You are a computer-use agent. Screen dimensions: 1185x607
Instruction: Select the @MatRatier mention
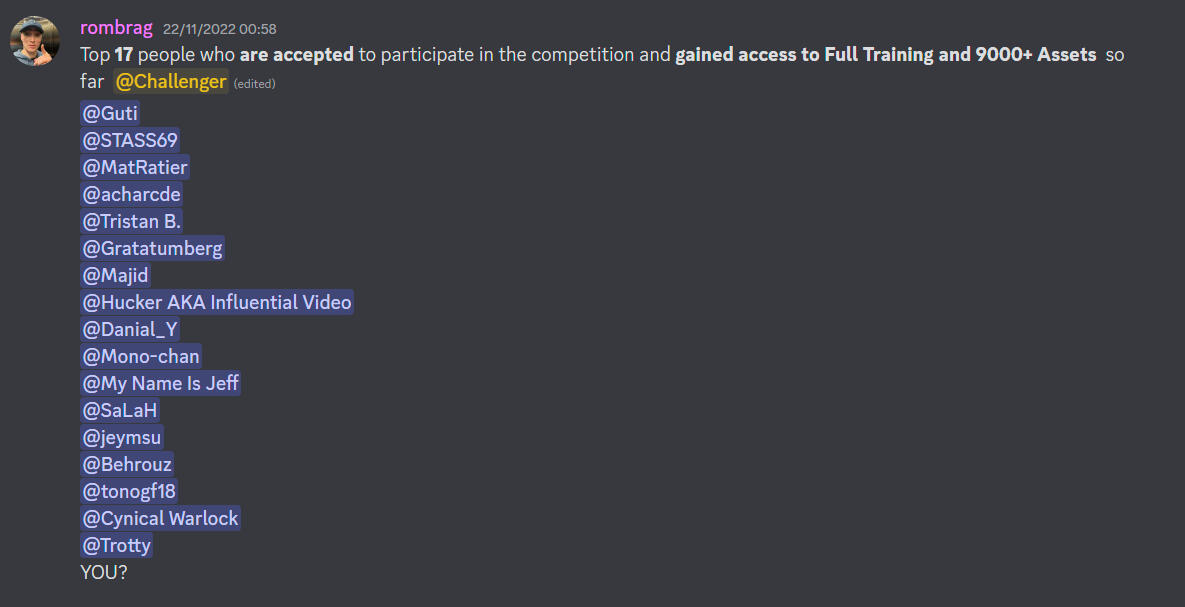coord(135,167)
